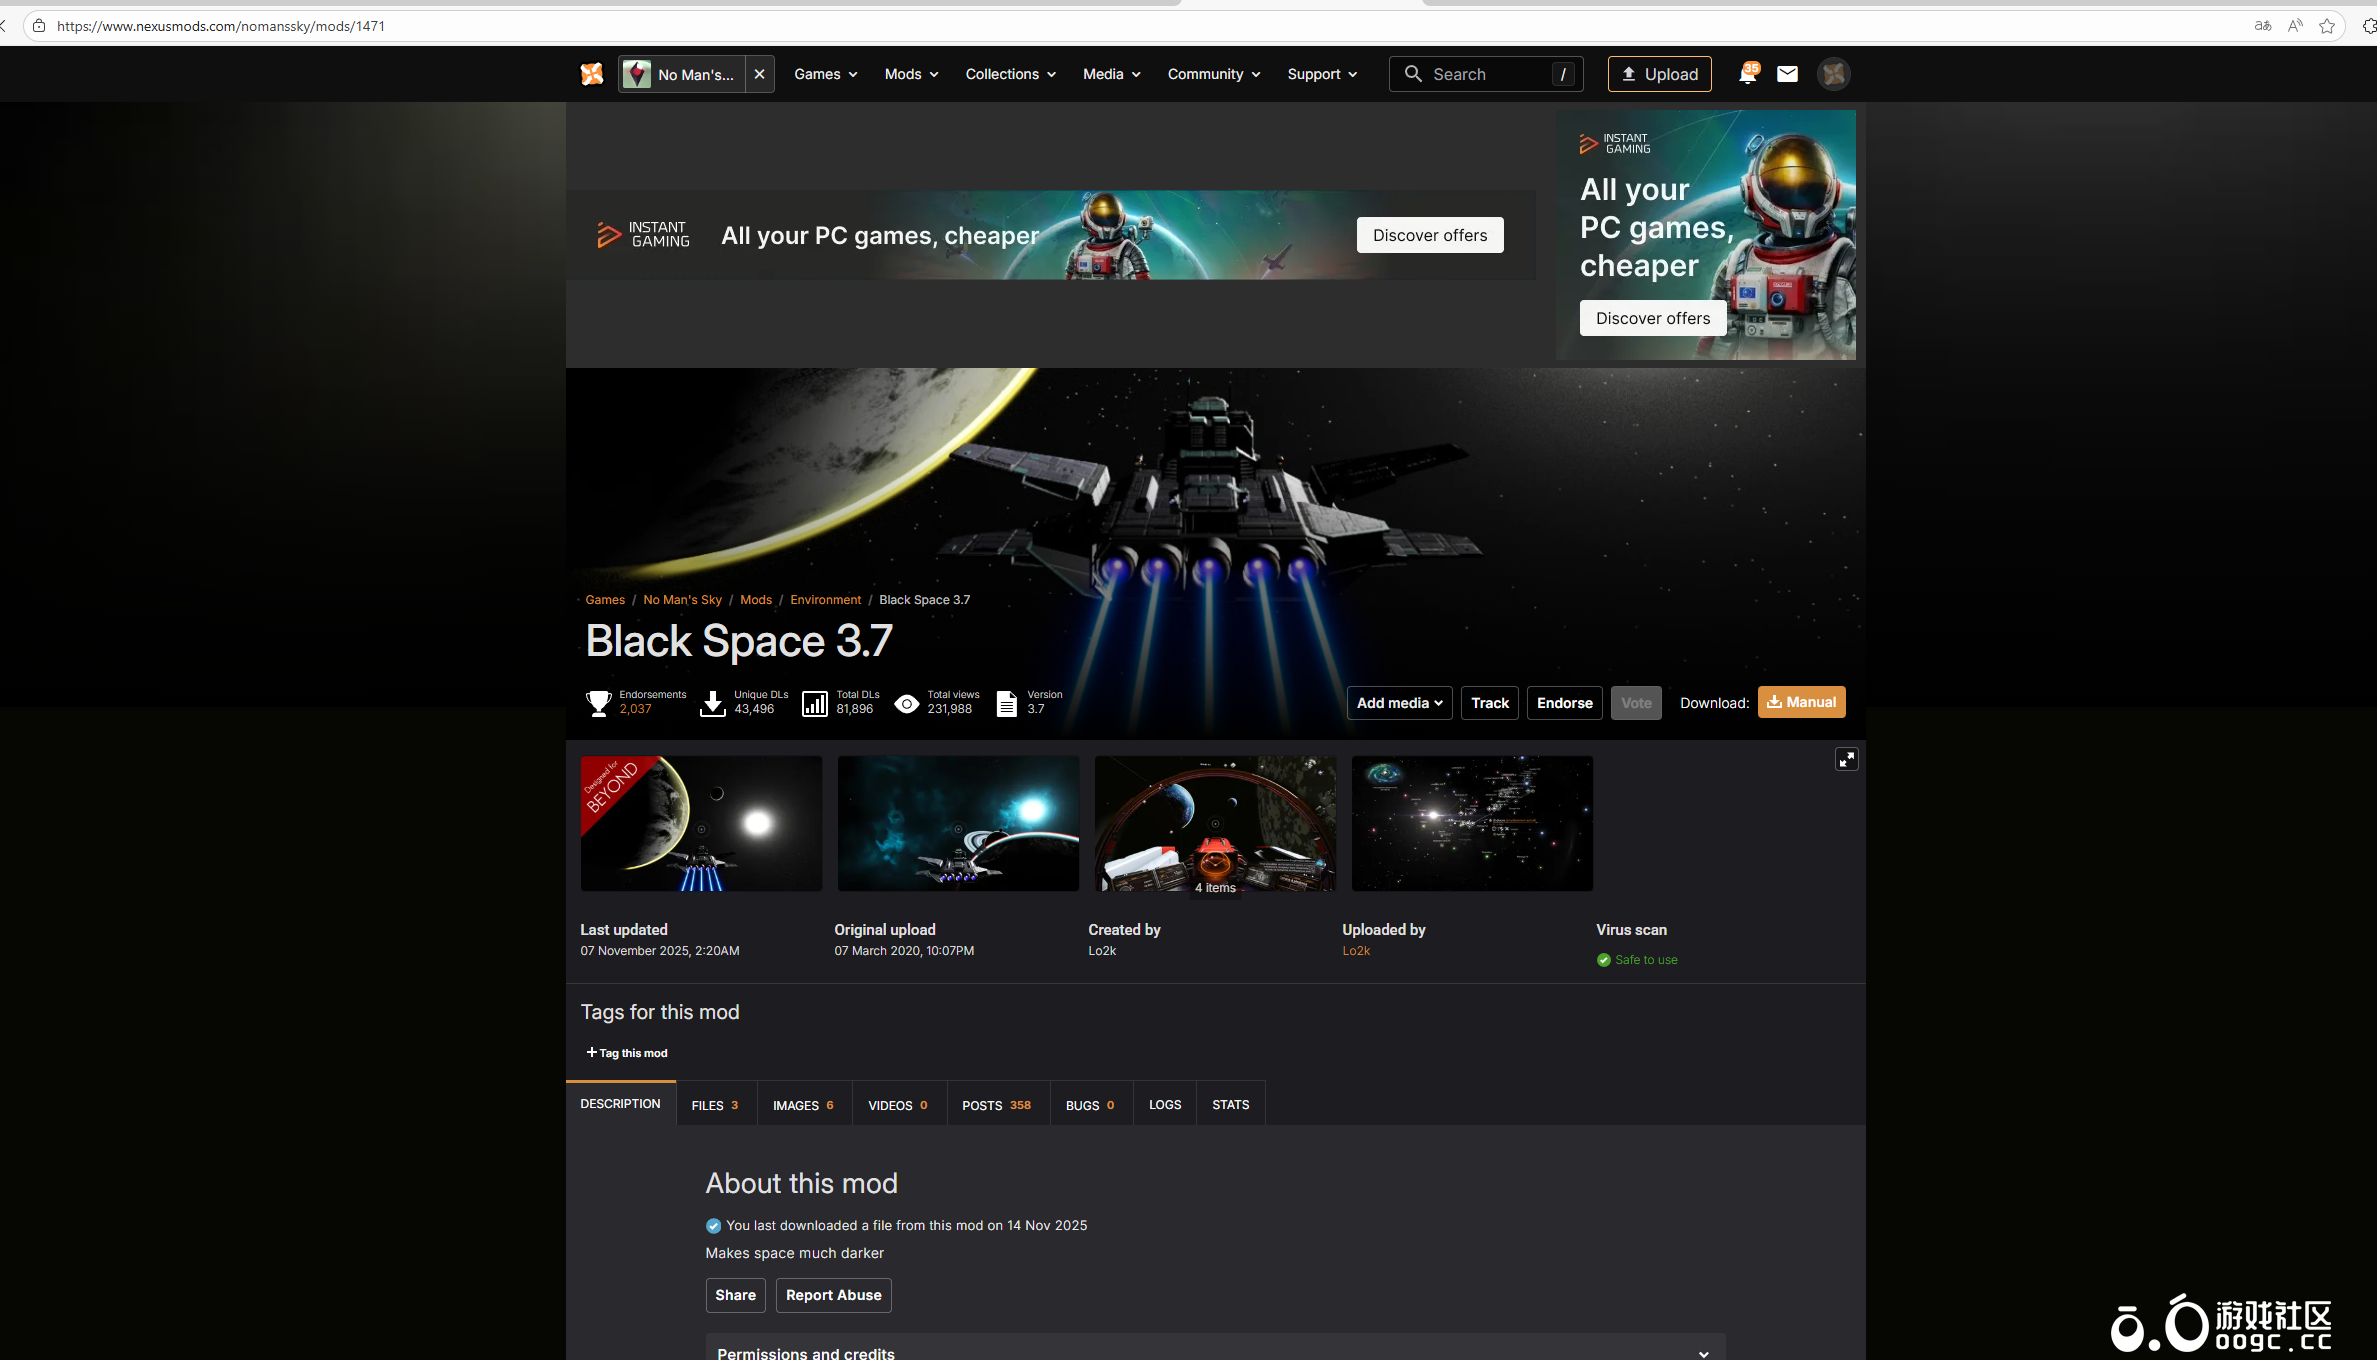Close the No Man's Sky game filter
The height and width of the screenshot is (1360, 2377).
[760, 74]
